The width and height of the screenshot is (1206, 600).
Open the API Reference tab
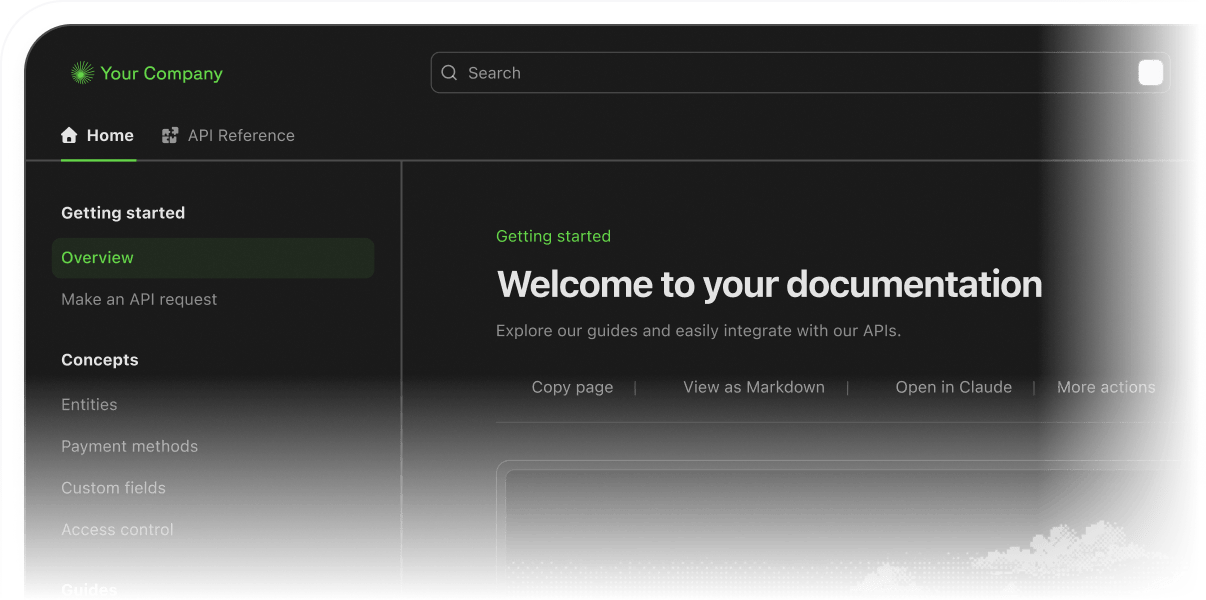pyautogui.click(x=229, y=135)
